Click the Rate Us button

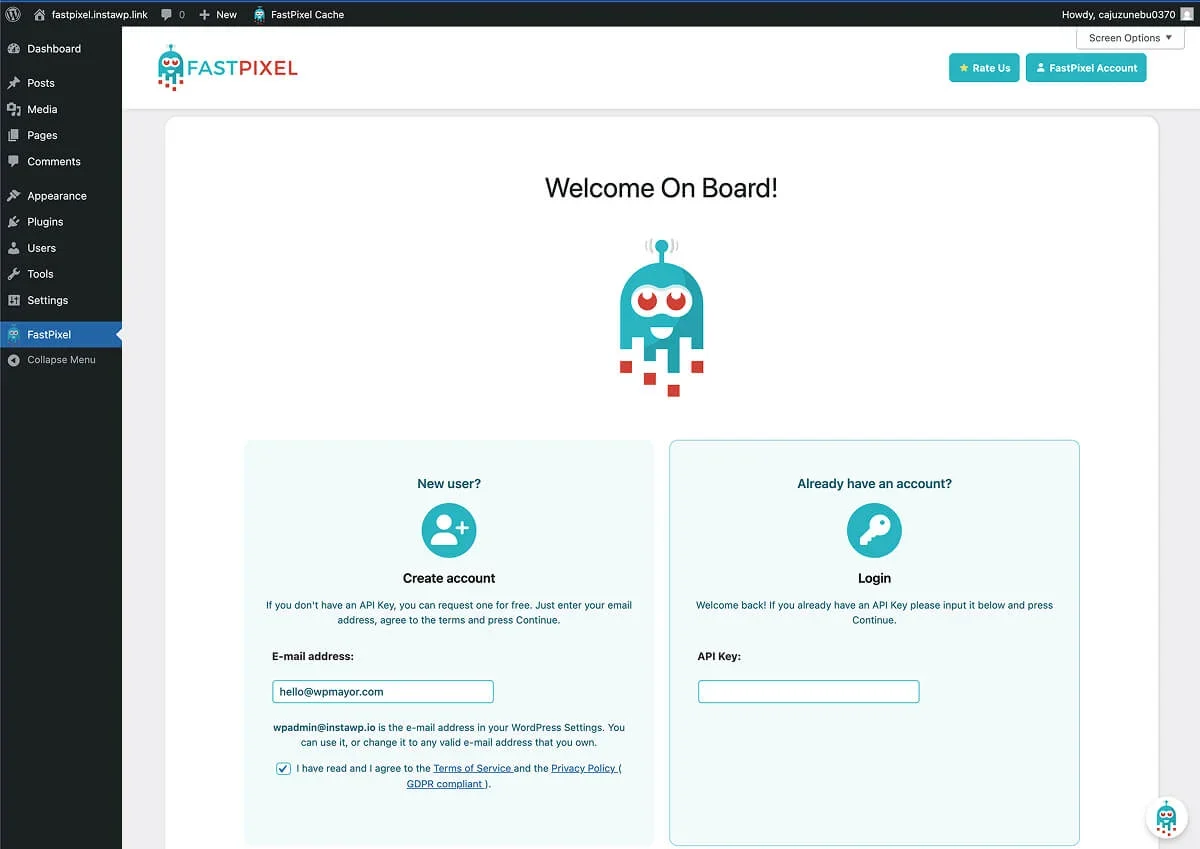pyautogui.click(x=984, y=68)
